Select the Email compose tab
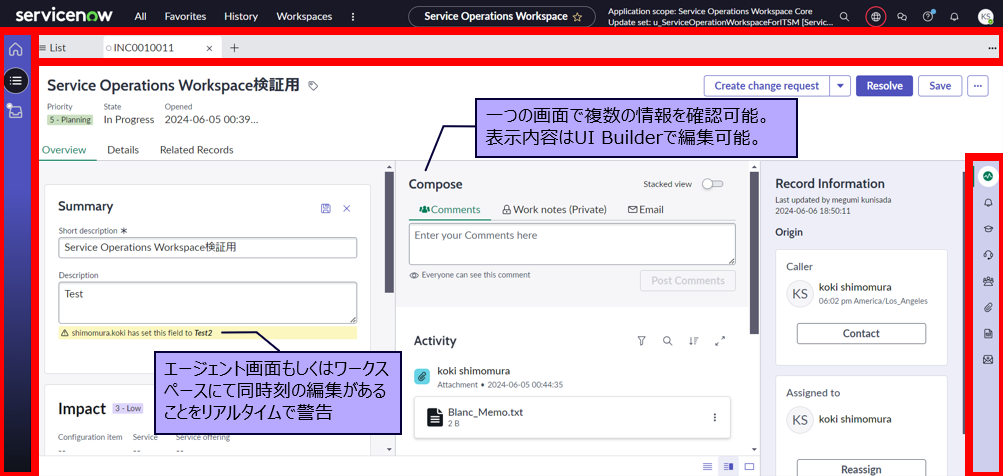 pyautogui.click(x=645, y=209)
